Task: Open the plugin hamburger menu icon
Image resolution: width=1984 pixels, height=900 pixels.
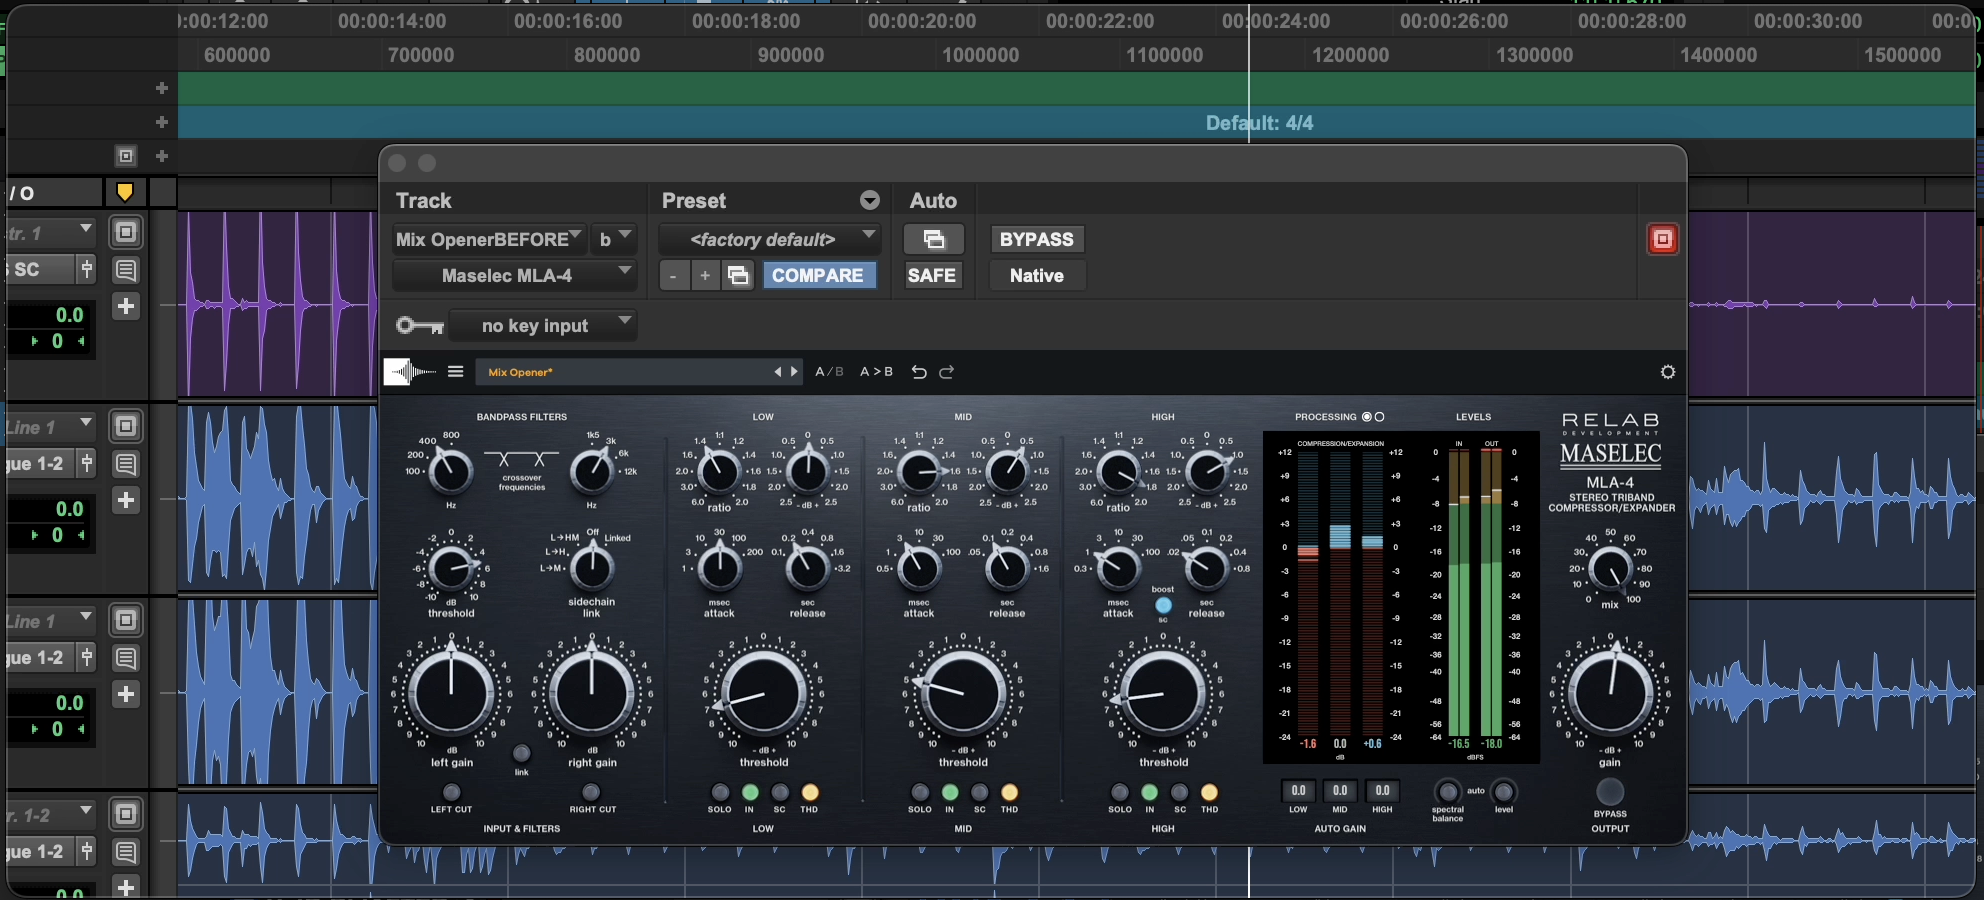Action: (456, 371)
